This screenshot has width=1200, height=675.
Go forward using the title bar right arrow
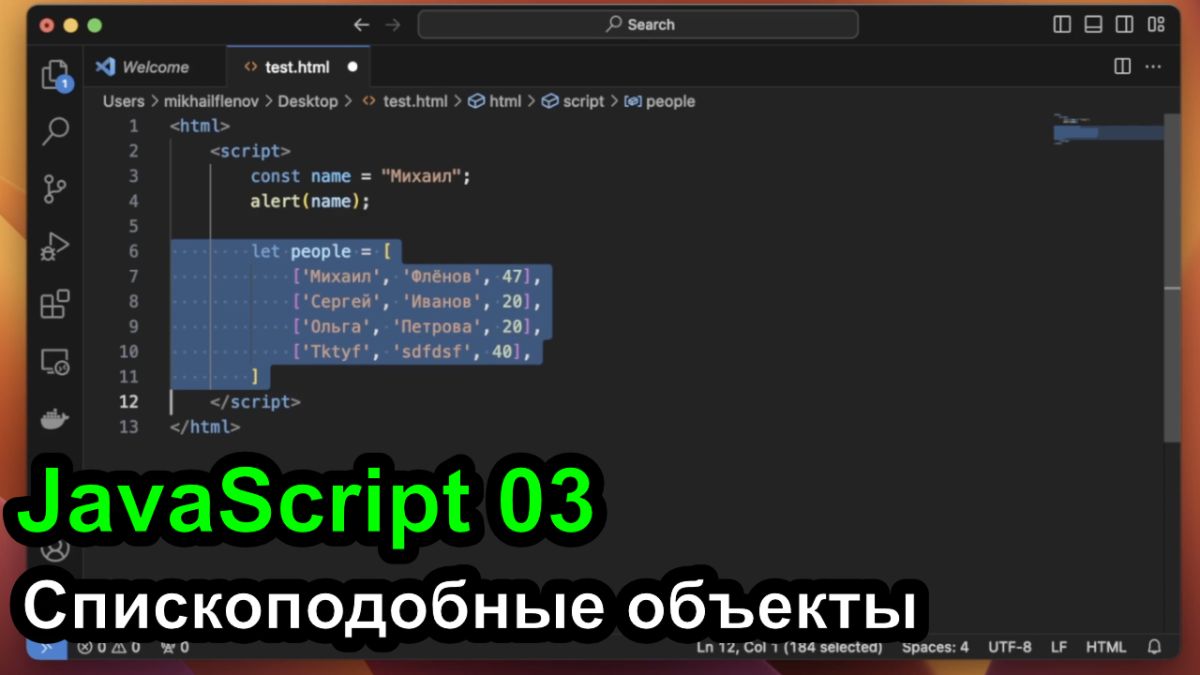[x=393, y=24]
